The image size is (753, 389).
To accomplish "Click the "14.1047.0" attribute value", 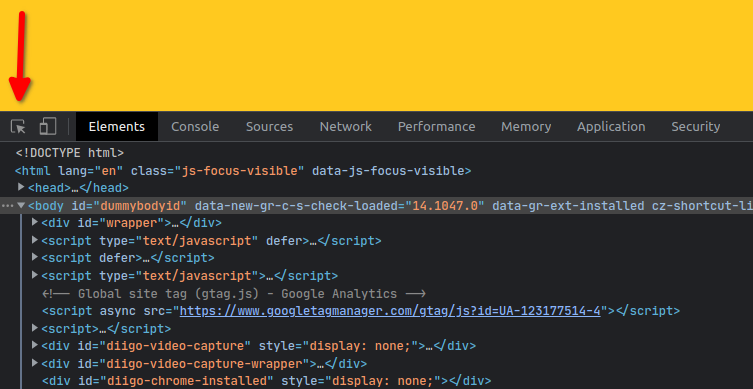I will (x=445, y=206).
